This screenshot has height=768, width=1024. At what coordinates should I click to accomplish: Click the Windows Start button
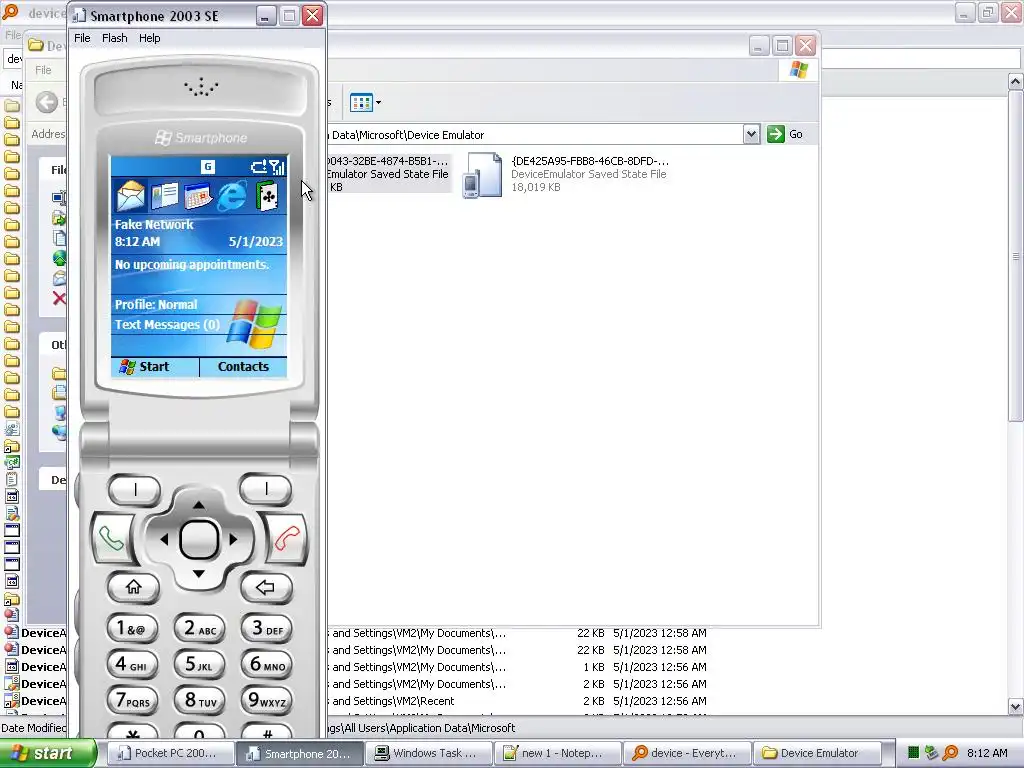(x=48, y=753)
